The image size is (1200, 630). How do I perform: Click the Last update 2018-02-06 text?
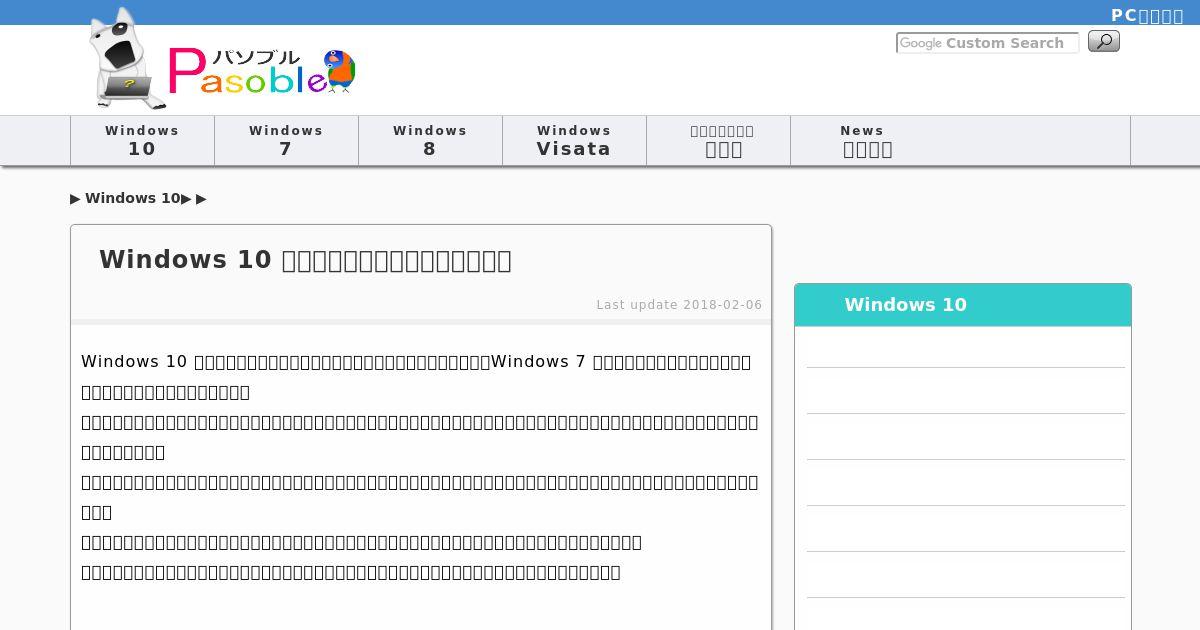coord(679,305)
